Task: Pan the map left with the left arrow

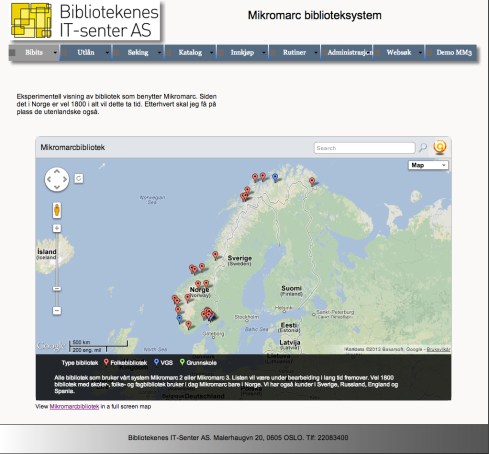Action: pyautogui.click(x=49, y=179)
